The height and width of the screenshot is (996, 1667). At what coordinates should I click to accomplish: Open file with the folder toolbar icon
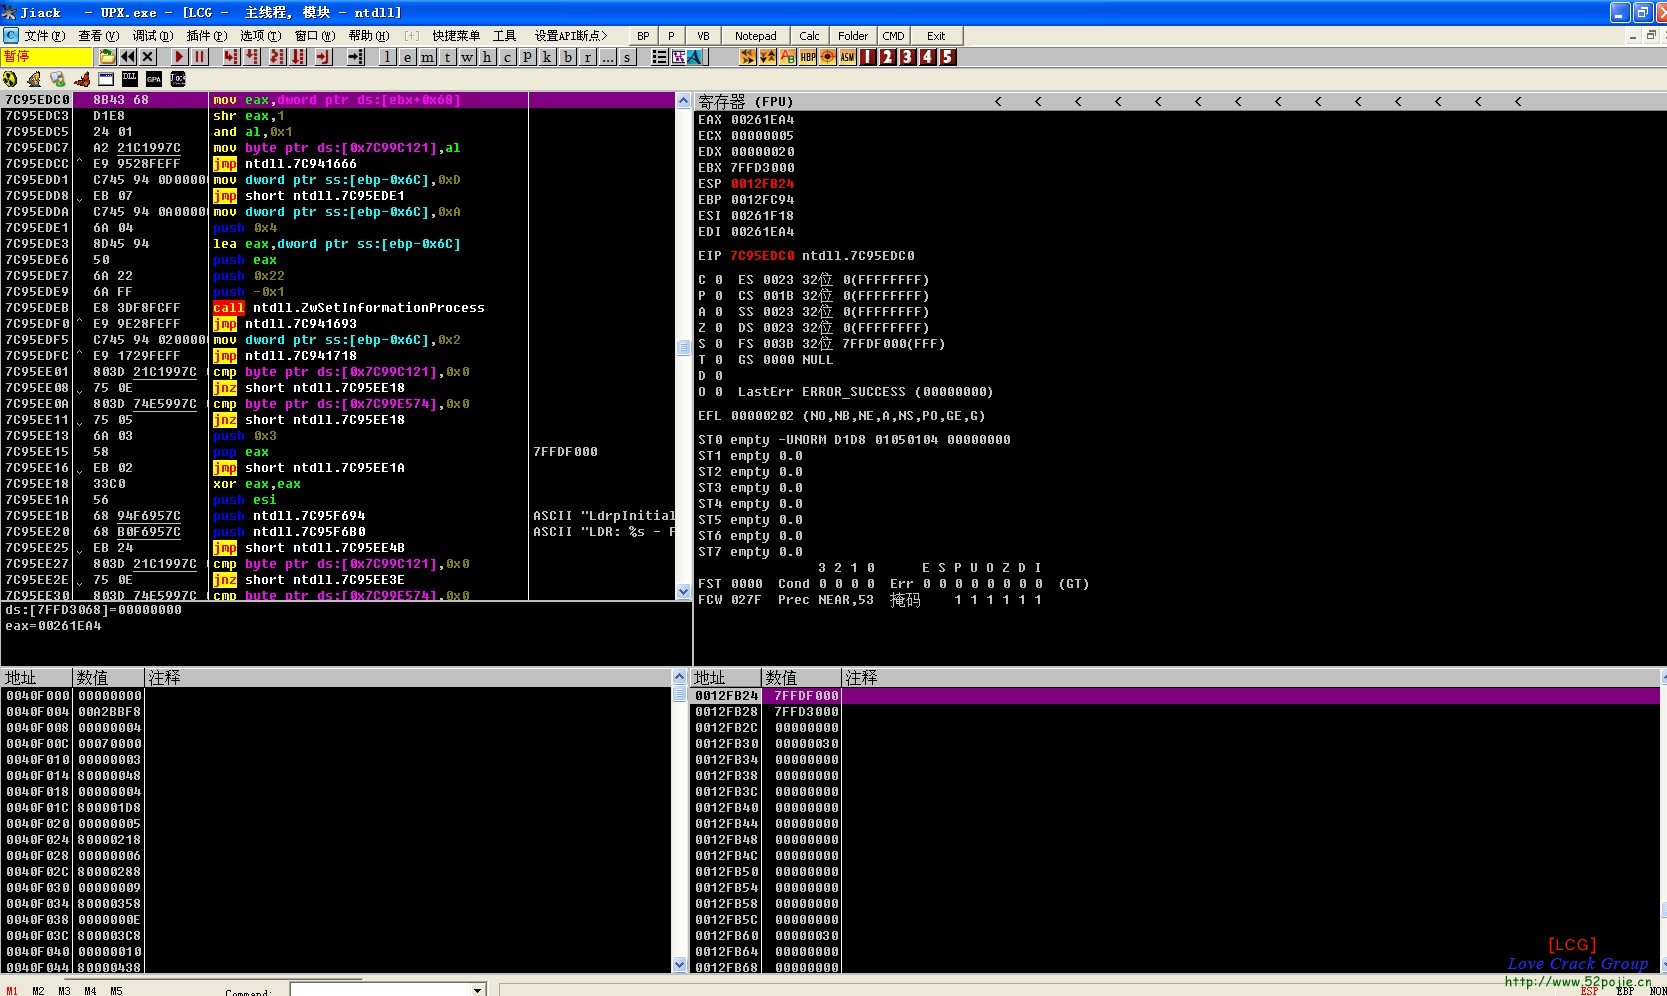107,57
